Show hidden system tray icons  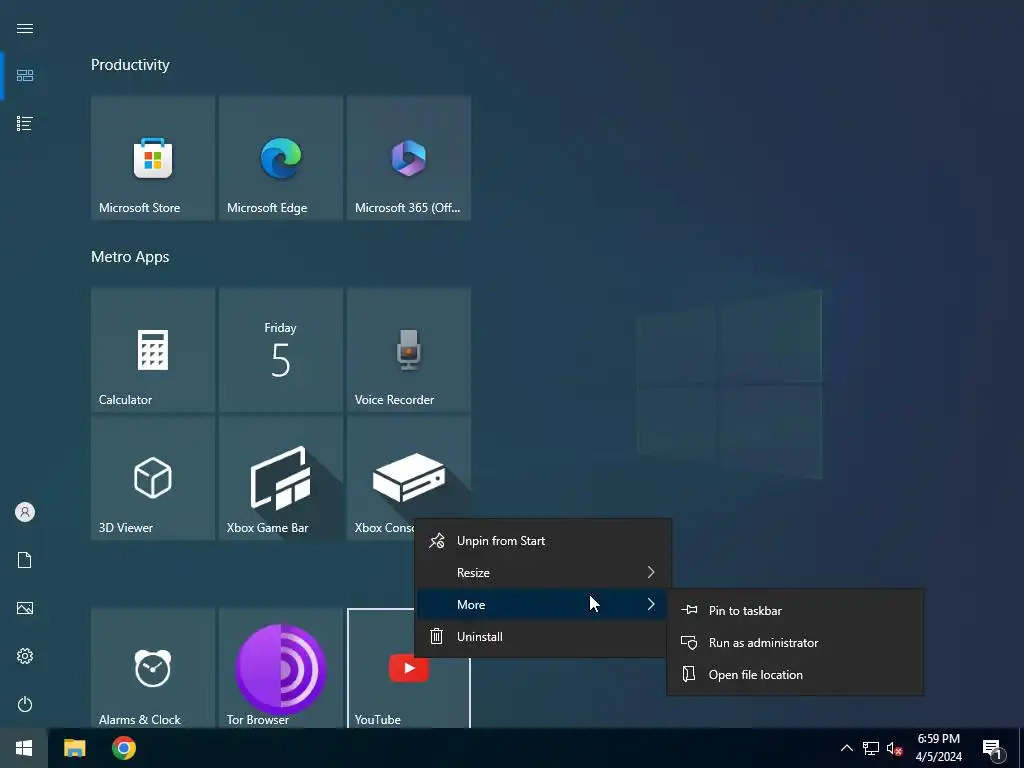point(846,748)
